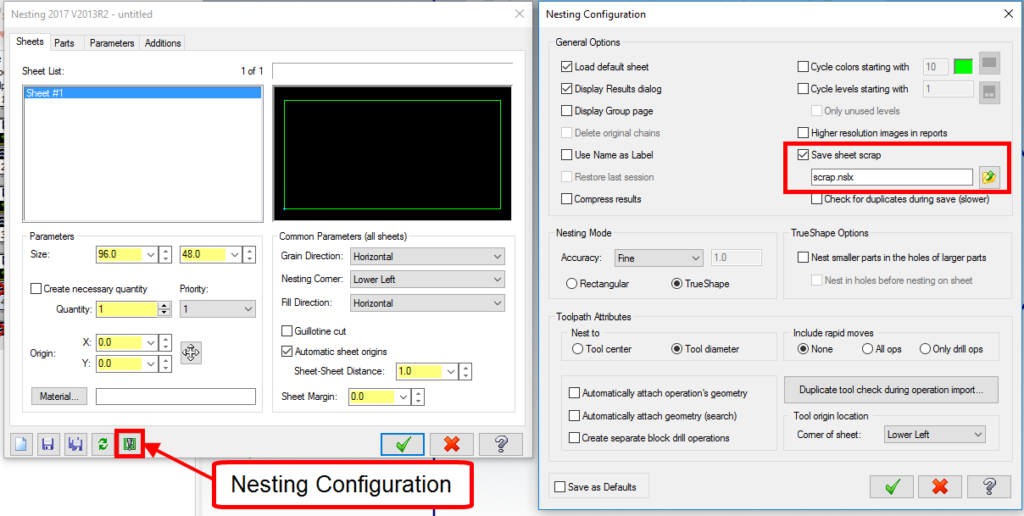This screenshot has height=516, width=1024.
Task: Select the Sheets tab
Action: coord(29,42)
